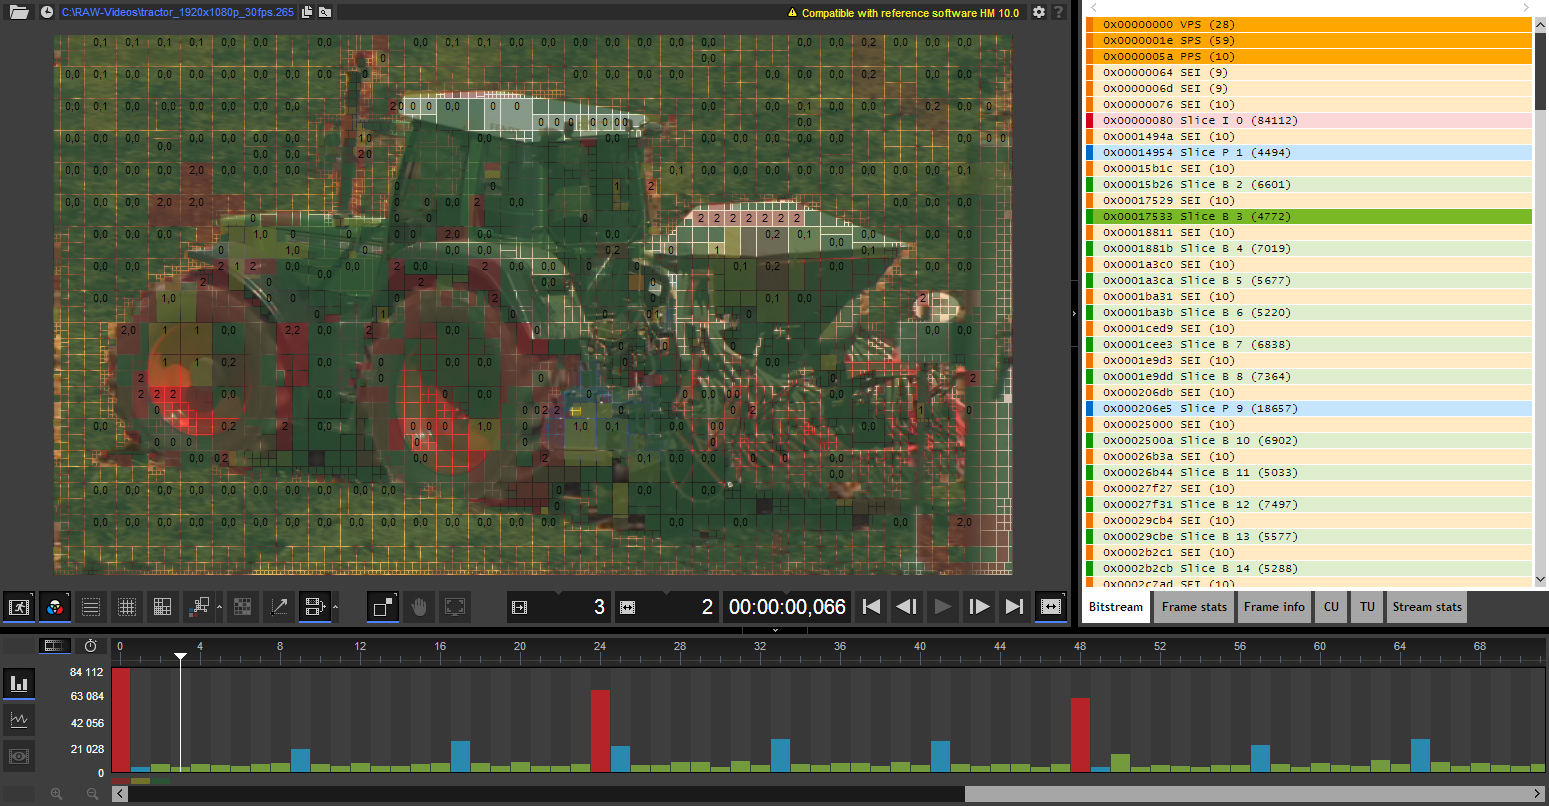Screen dimensions: 1549x806
Task: Toggle the RGB color channels overlay icon
Action: 54,607
